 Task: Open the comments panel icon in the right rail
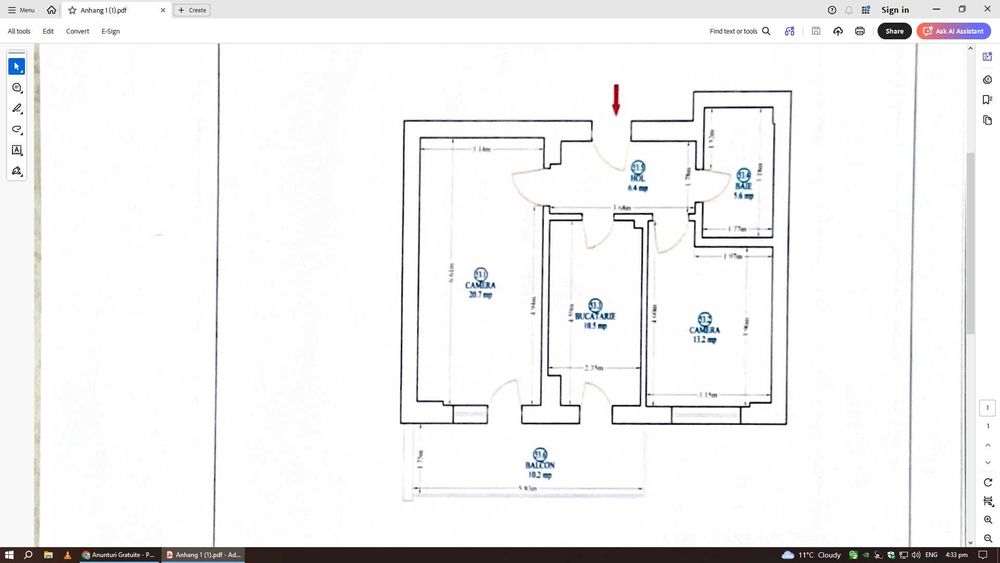987,80
